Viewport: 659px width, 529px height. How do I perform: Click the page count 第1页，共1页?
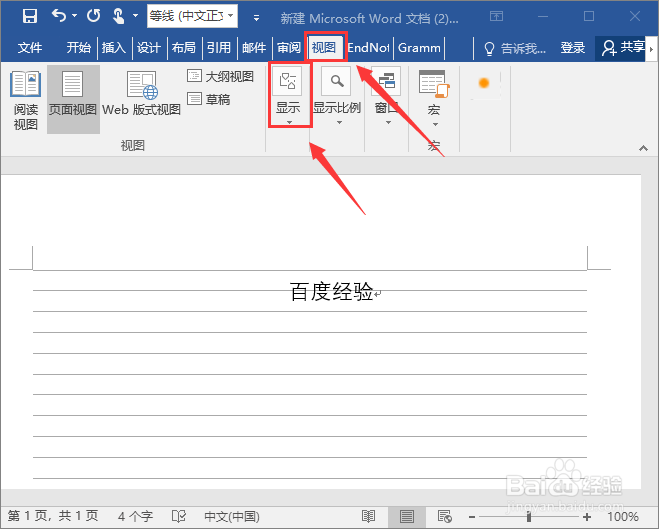pos(53,516)
